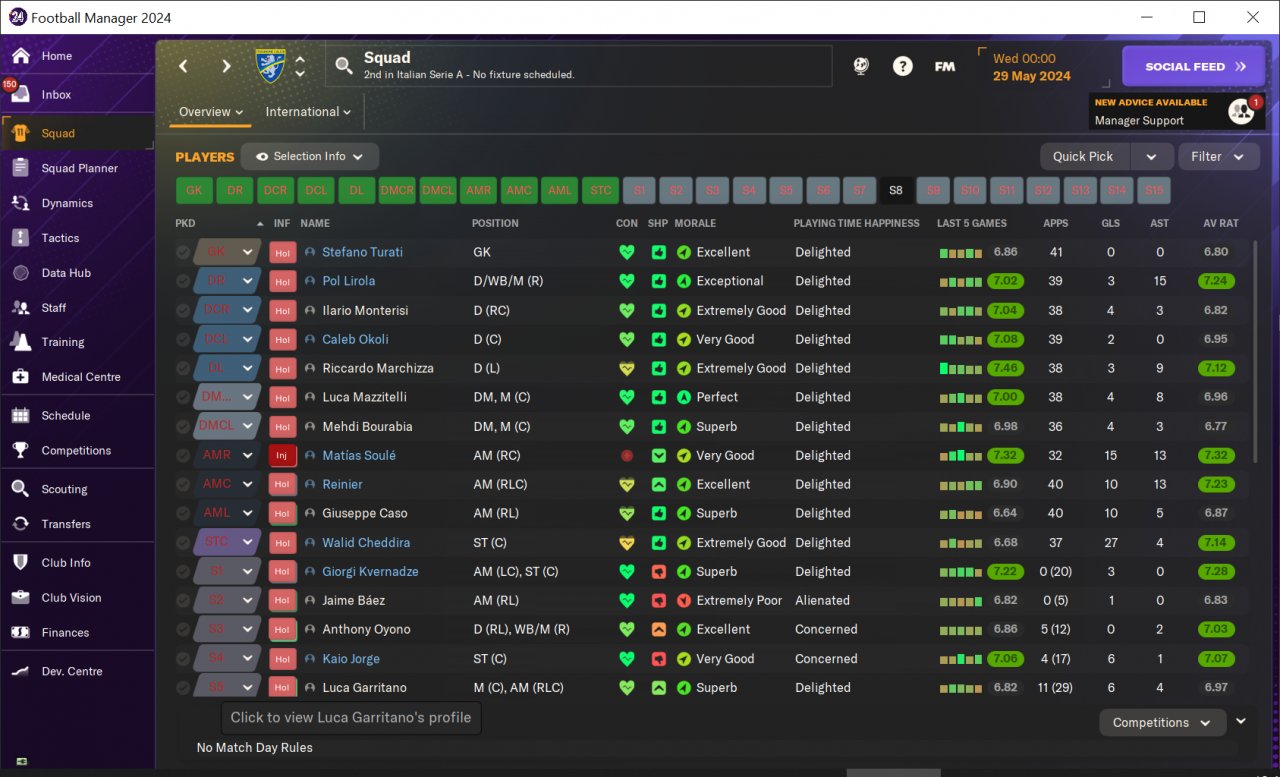Viewport: 1280px width, 777px height.
Task: Select the STC position filter tab
Action: [x=601, y=190]
